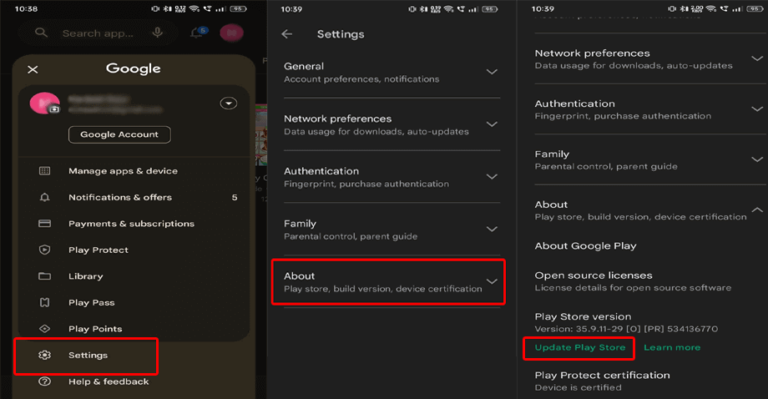Expand Family chevron in middle screen
The height and width of the screenshot is (399, 768).
[x=492, y=229]
